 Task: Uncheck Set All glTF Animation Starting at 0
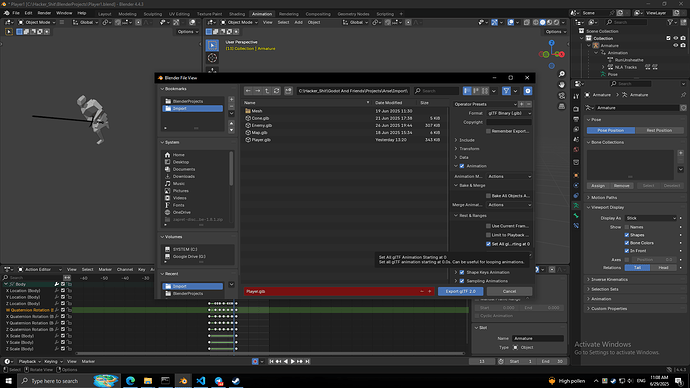[x=488, y=244]
